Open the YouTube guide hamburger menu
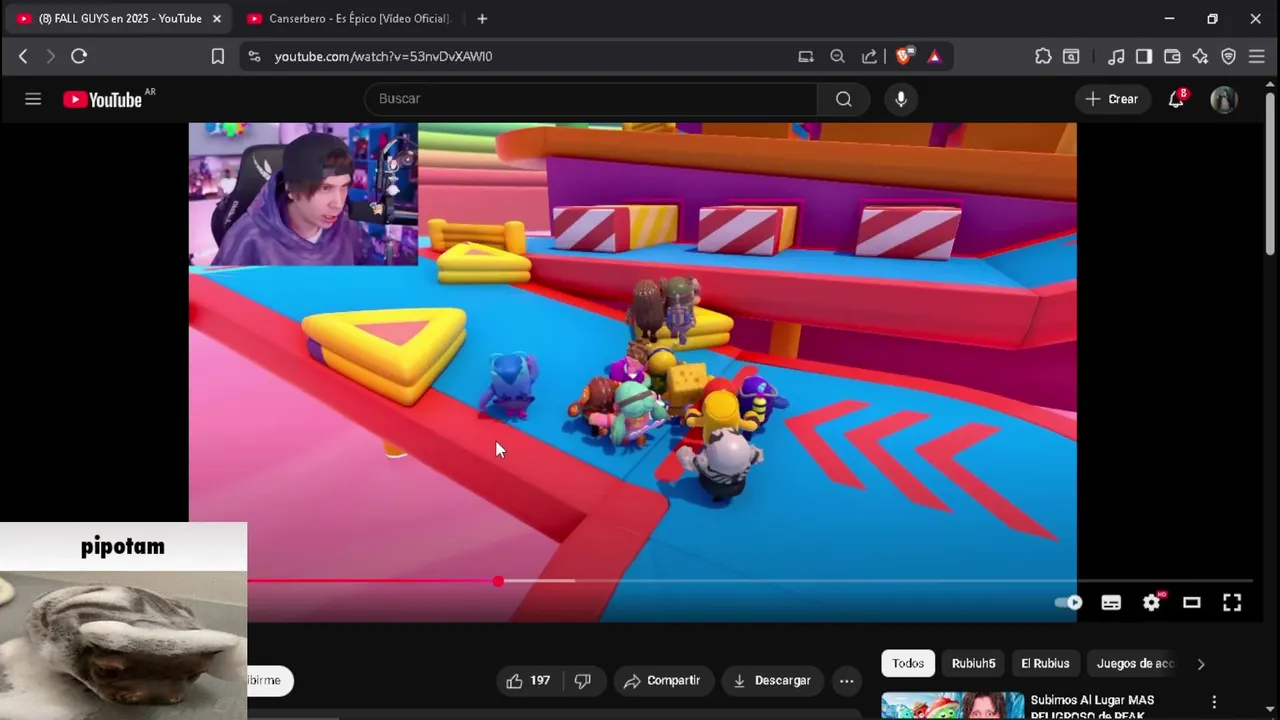The height and width of the screenshot is (720, 1280). pyautogui.click(x=33, y=99)
